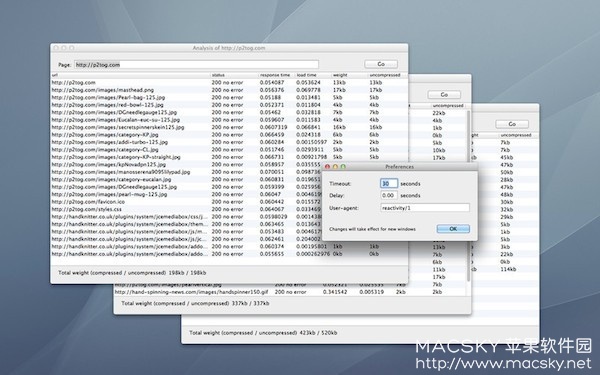Screen dimensions: 600x375
Task: Select the manosserena9095lilypad.jpg row
Action: 186,172
